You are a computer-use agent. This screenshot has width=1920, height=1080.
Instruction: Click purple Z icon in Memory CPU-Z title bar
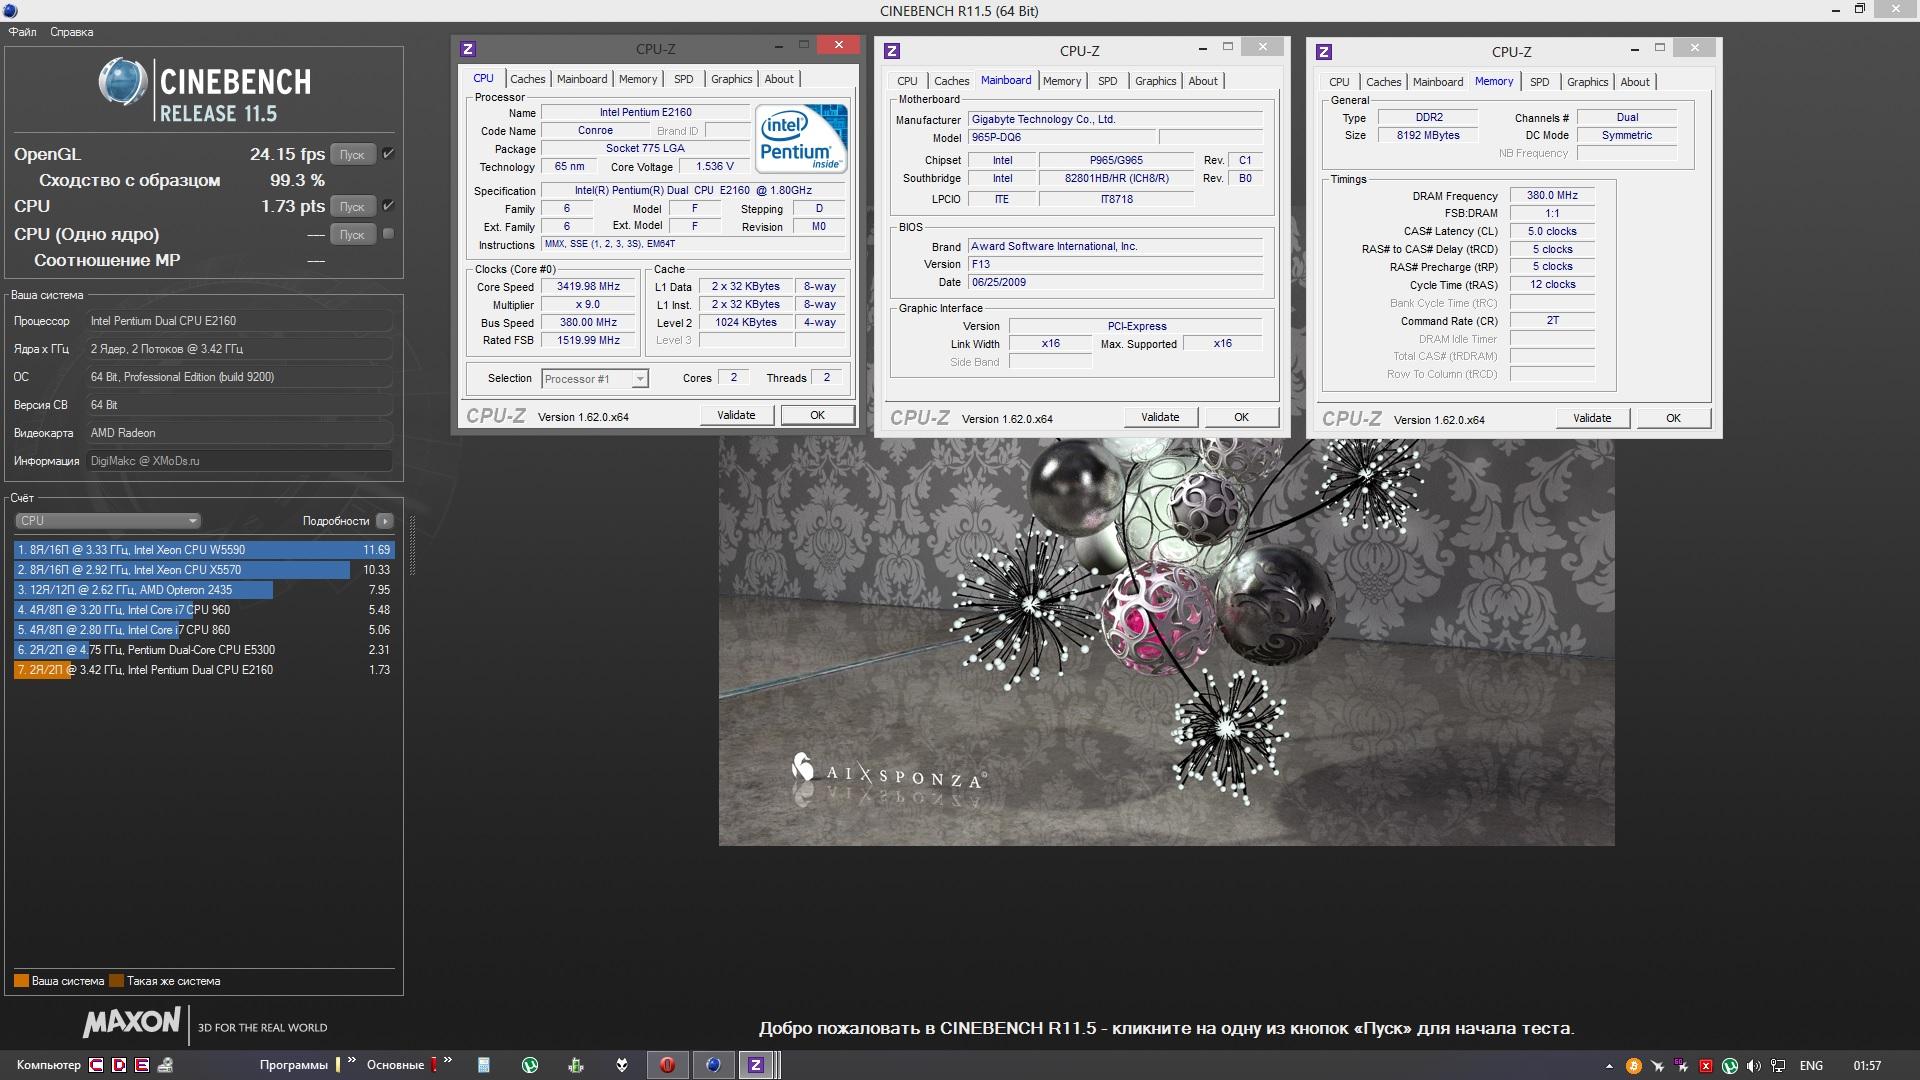1324,52
